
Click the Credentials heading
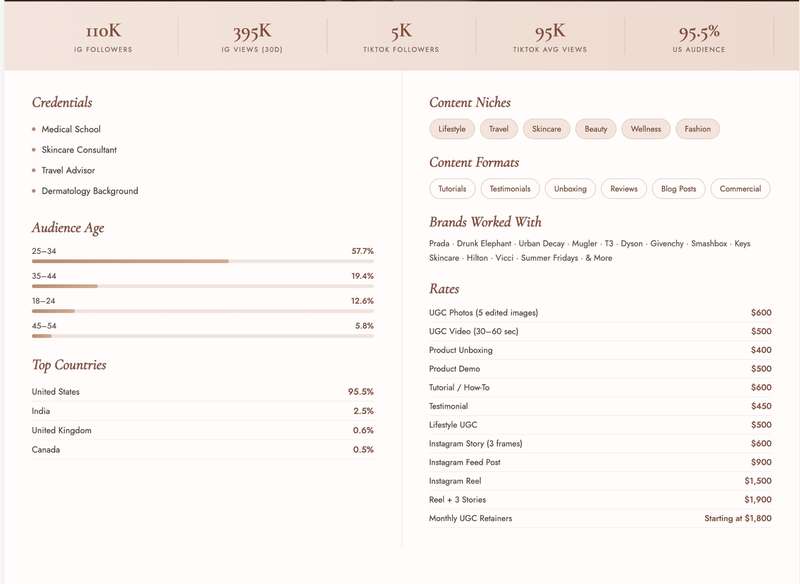coord(62,103)
